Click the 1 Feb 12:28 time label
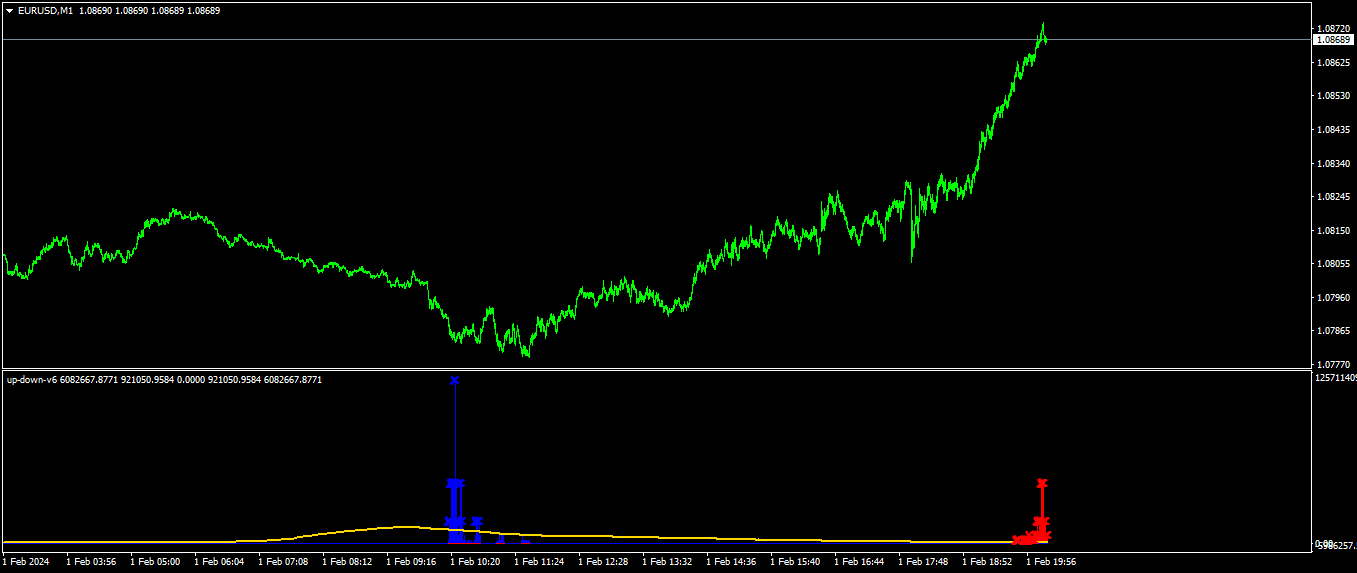This screenshot has height=573, width=1357. click(603, 562)
